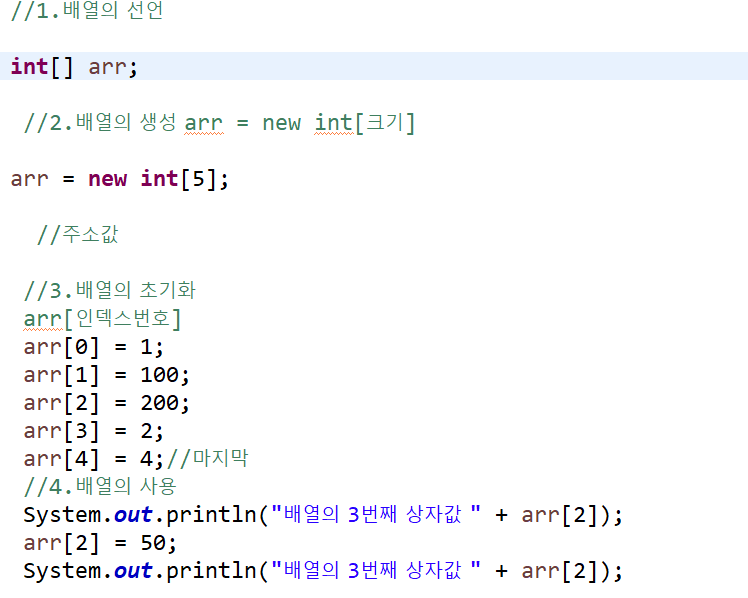Click the statement 'arr = new int[5];'
748x598 pixels.
pos(120,179)
